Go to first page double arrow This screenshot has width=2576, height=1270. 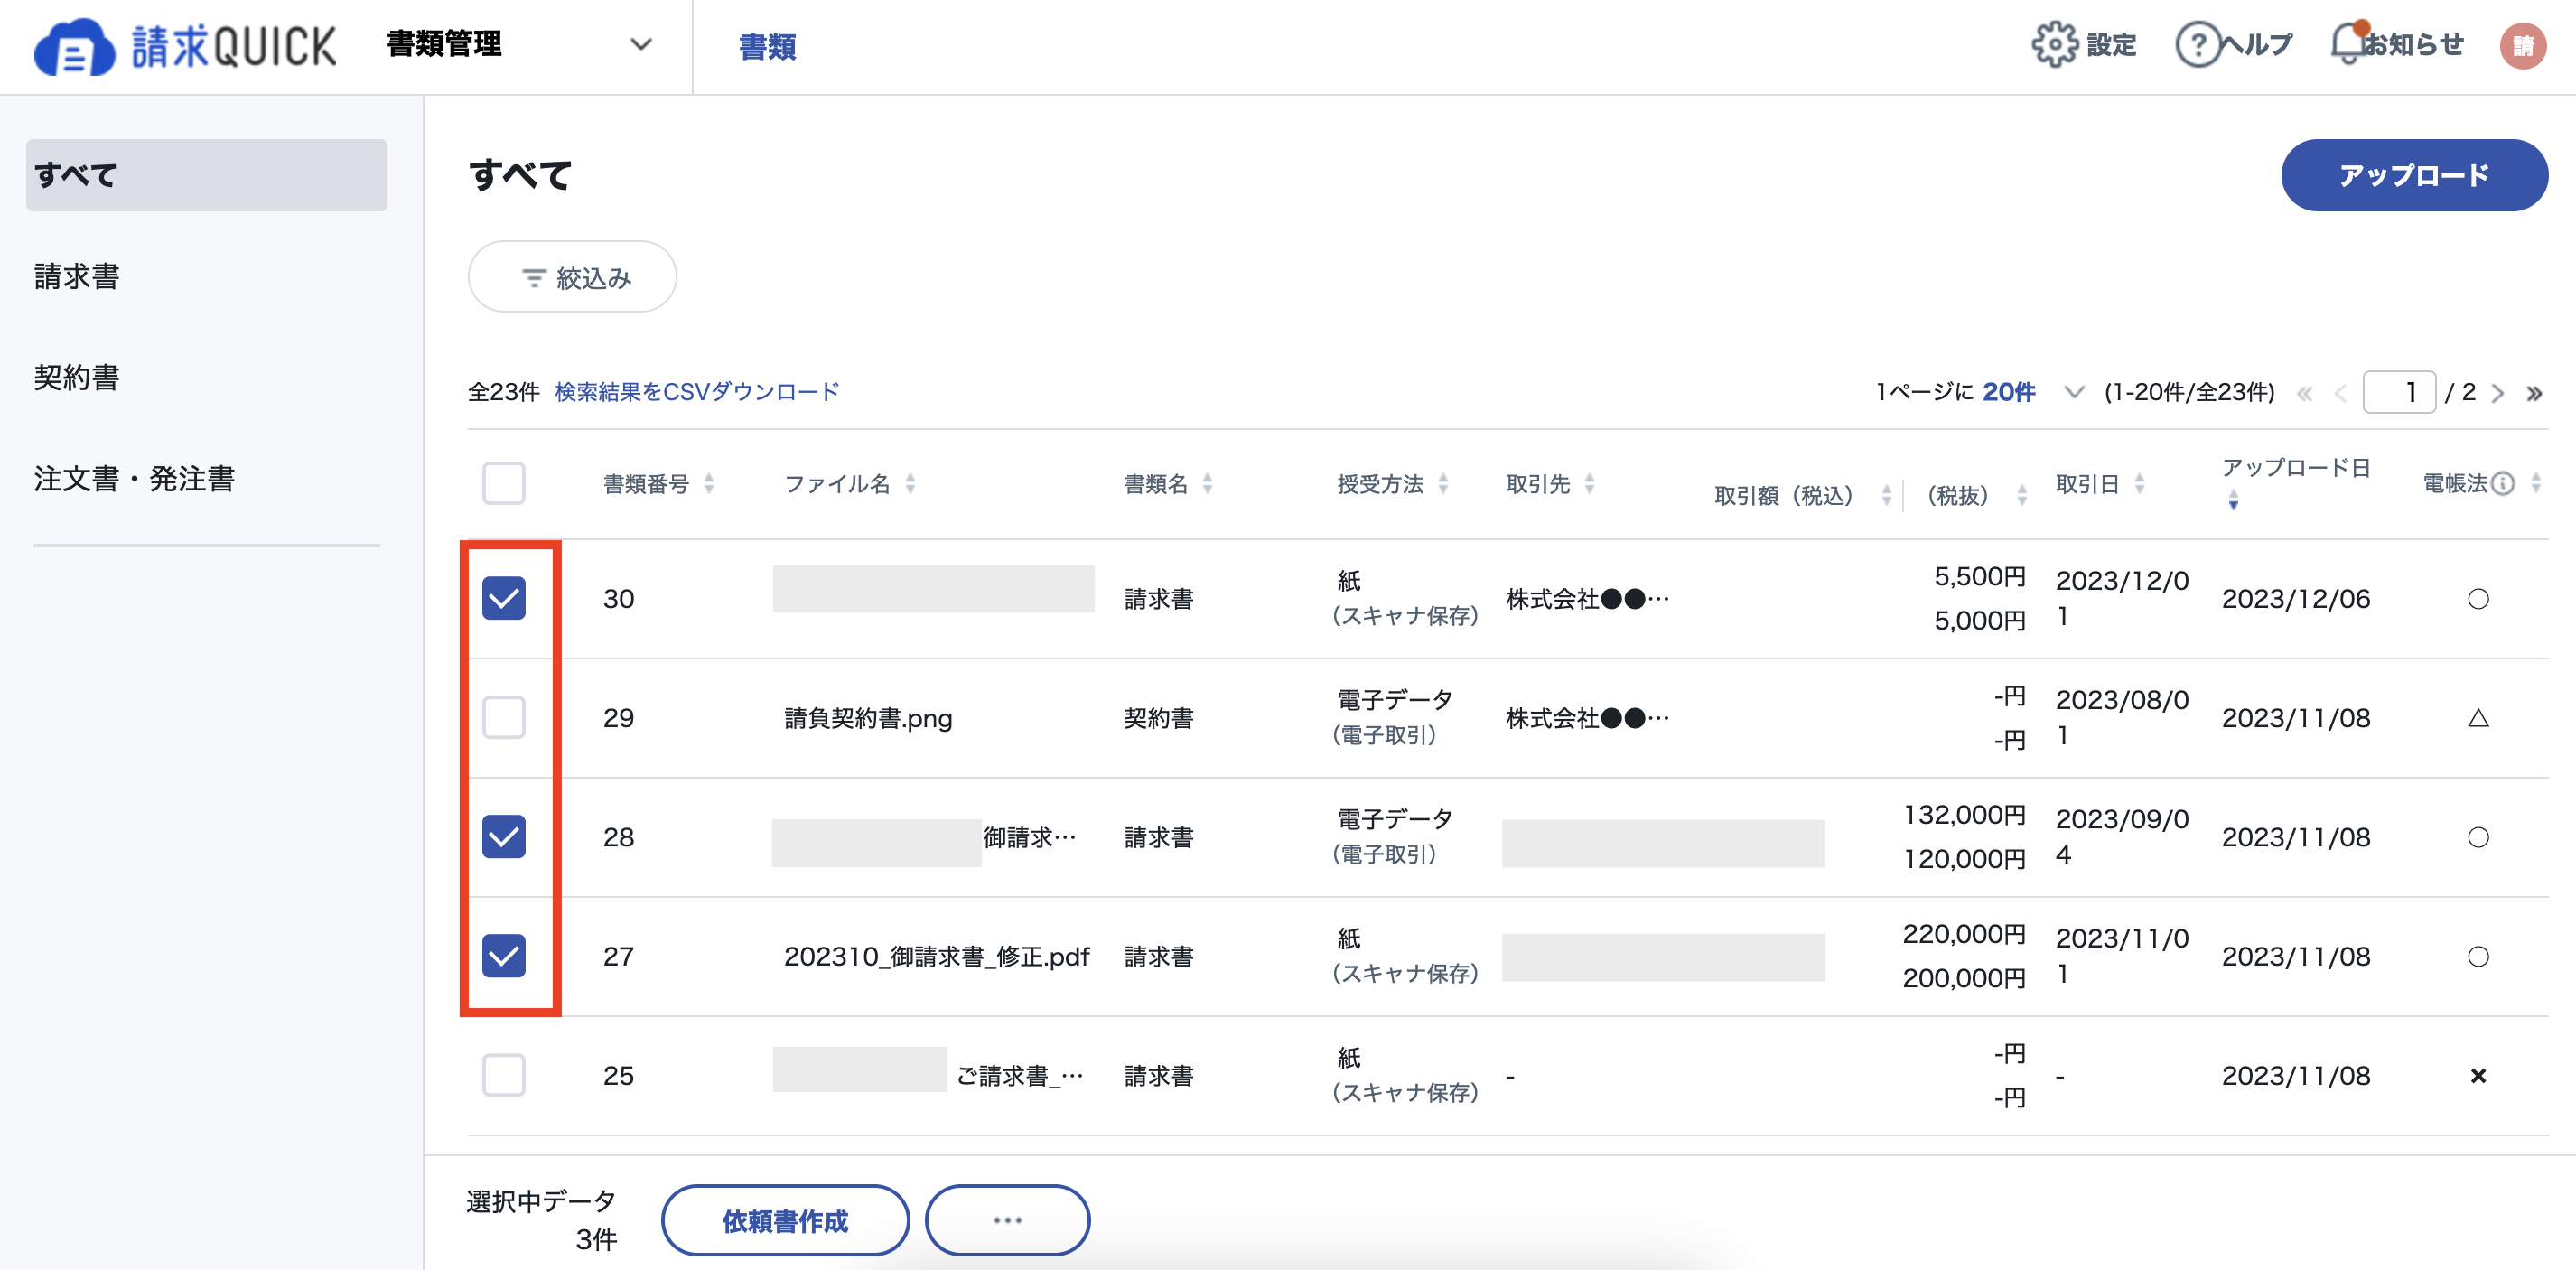point(2305,393)
